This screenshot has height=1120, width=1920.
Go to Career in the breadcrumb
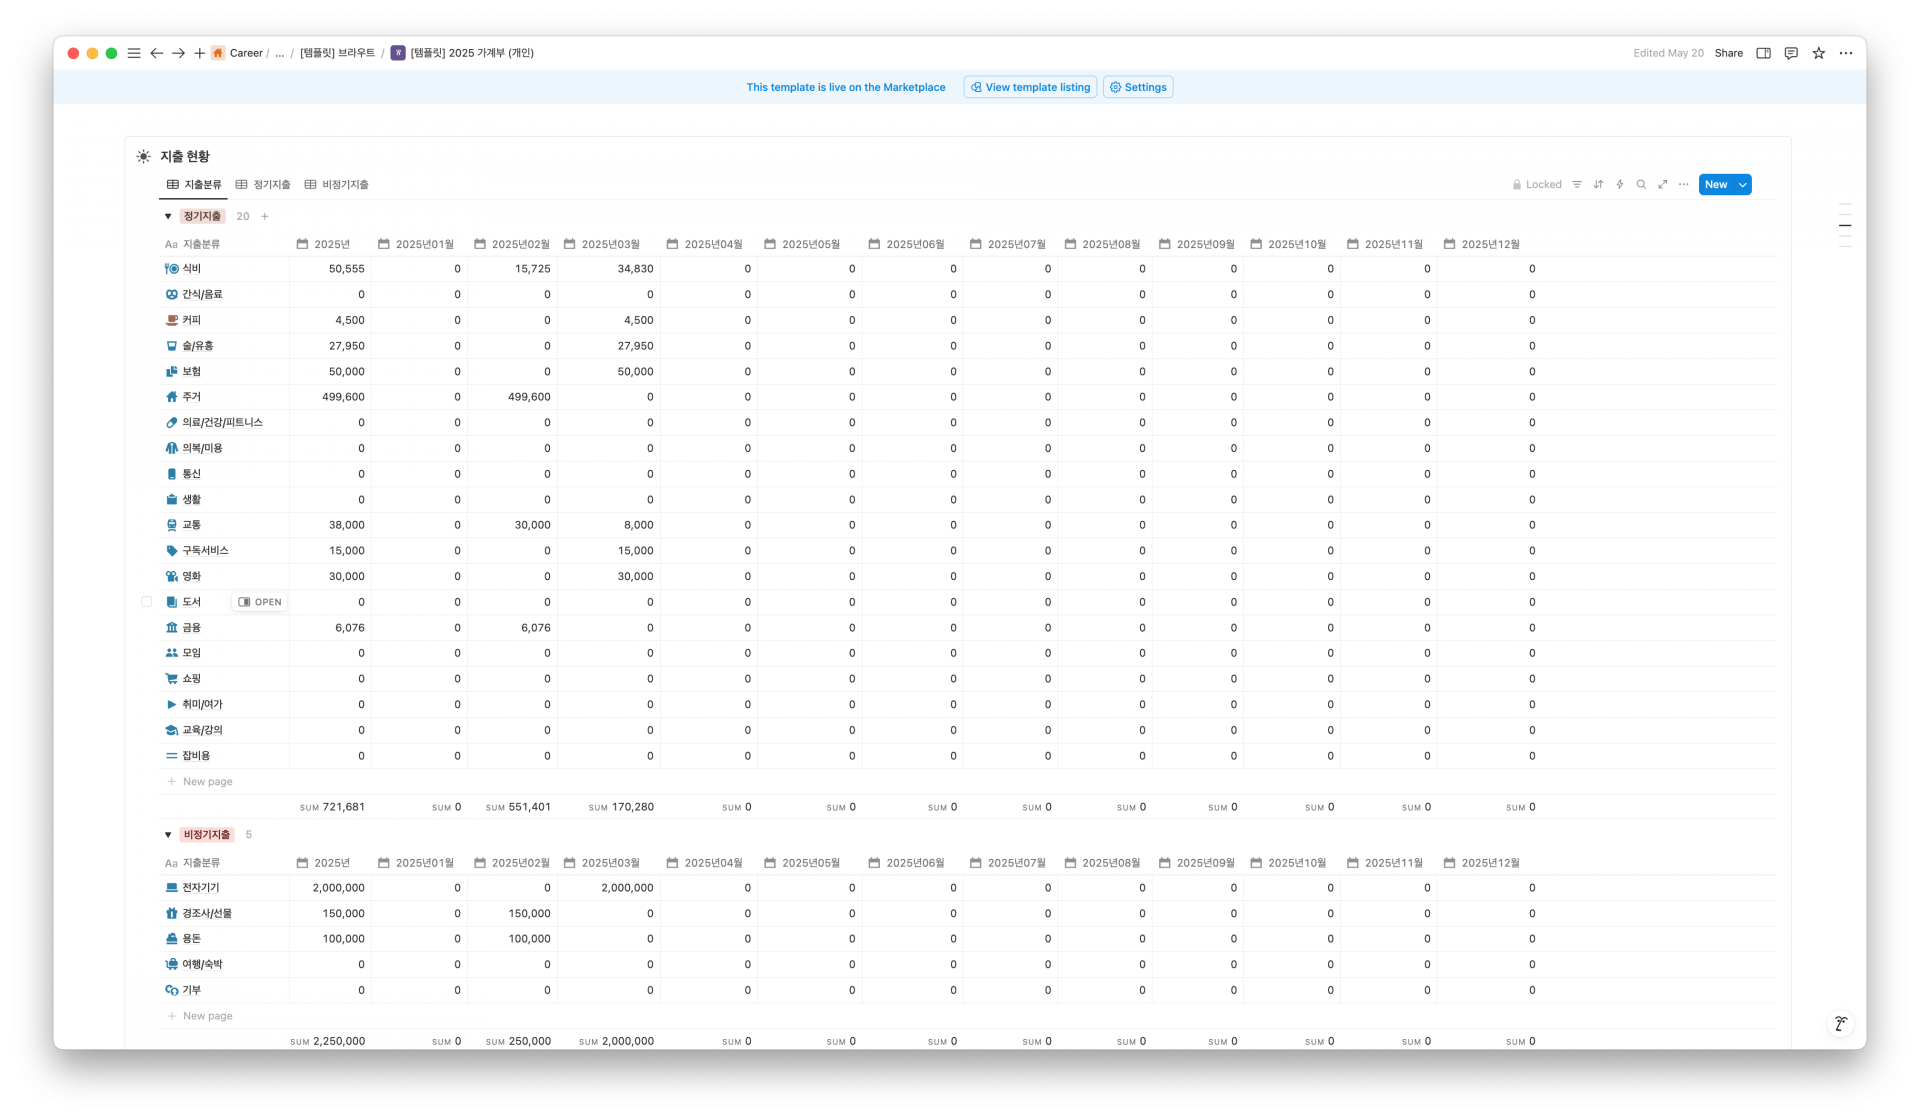246,53
